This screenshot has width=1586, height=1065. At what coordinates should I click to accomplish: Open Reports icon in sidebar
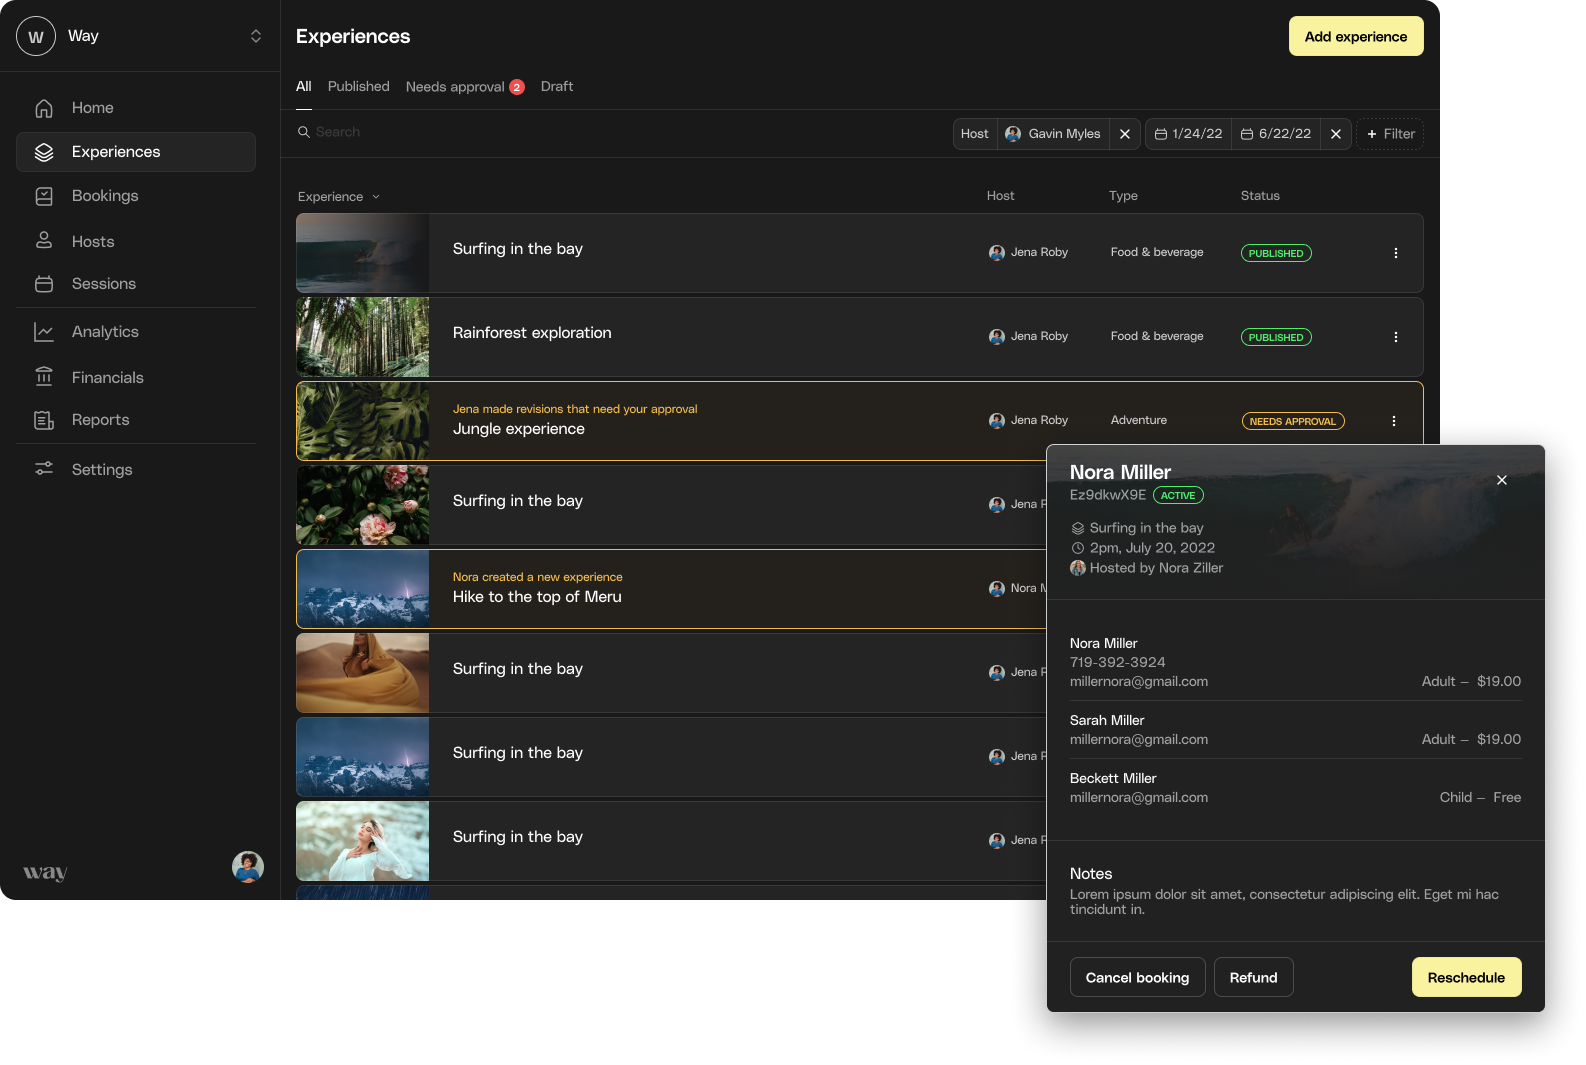pos(44,420)
